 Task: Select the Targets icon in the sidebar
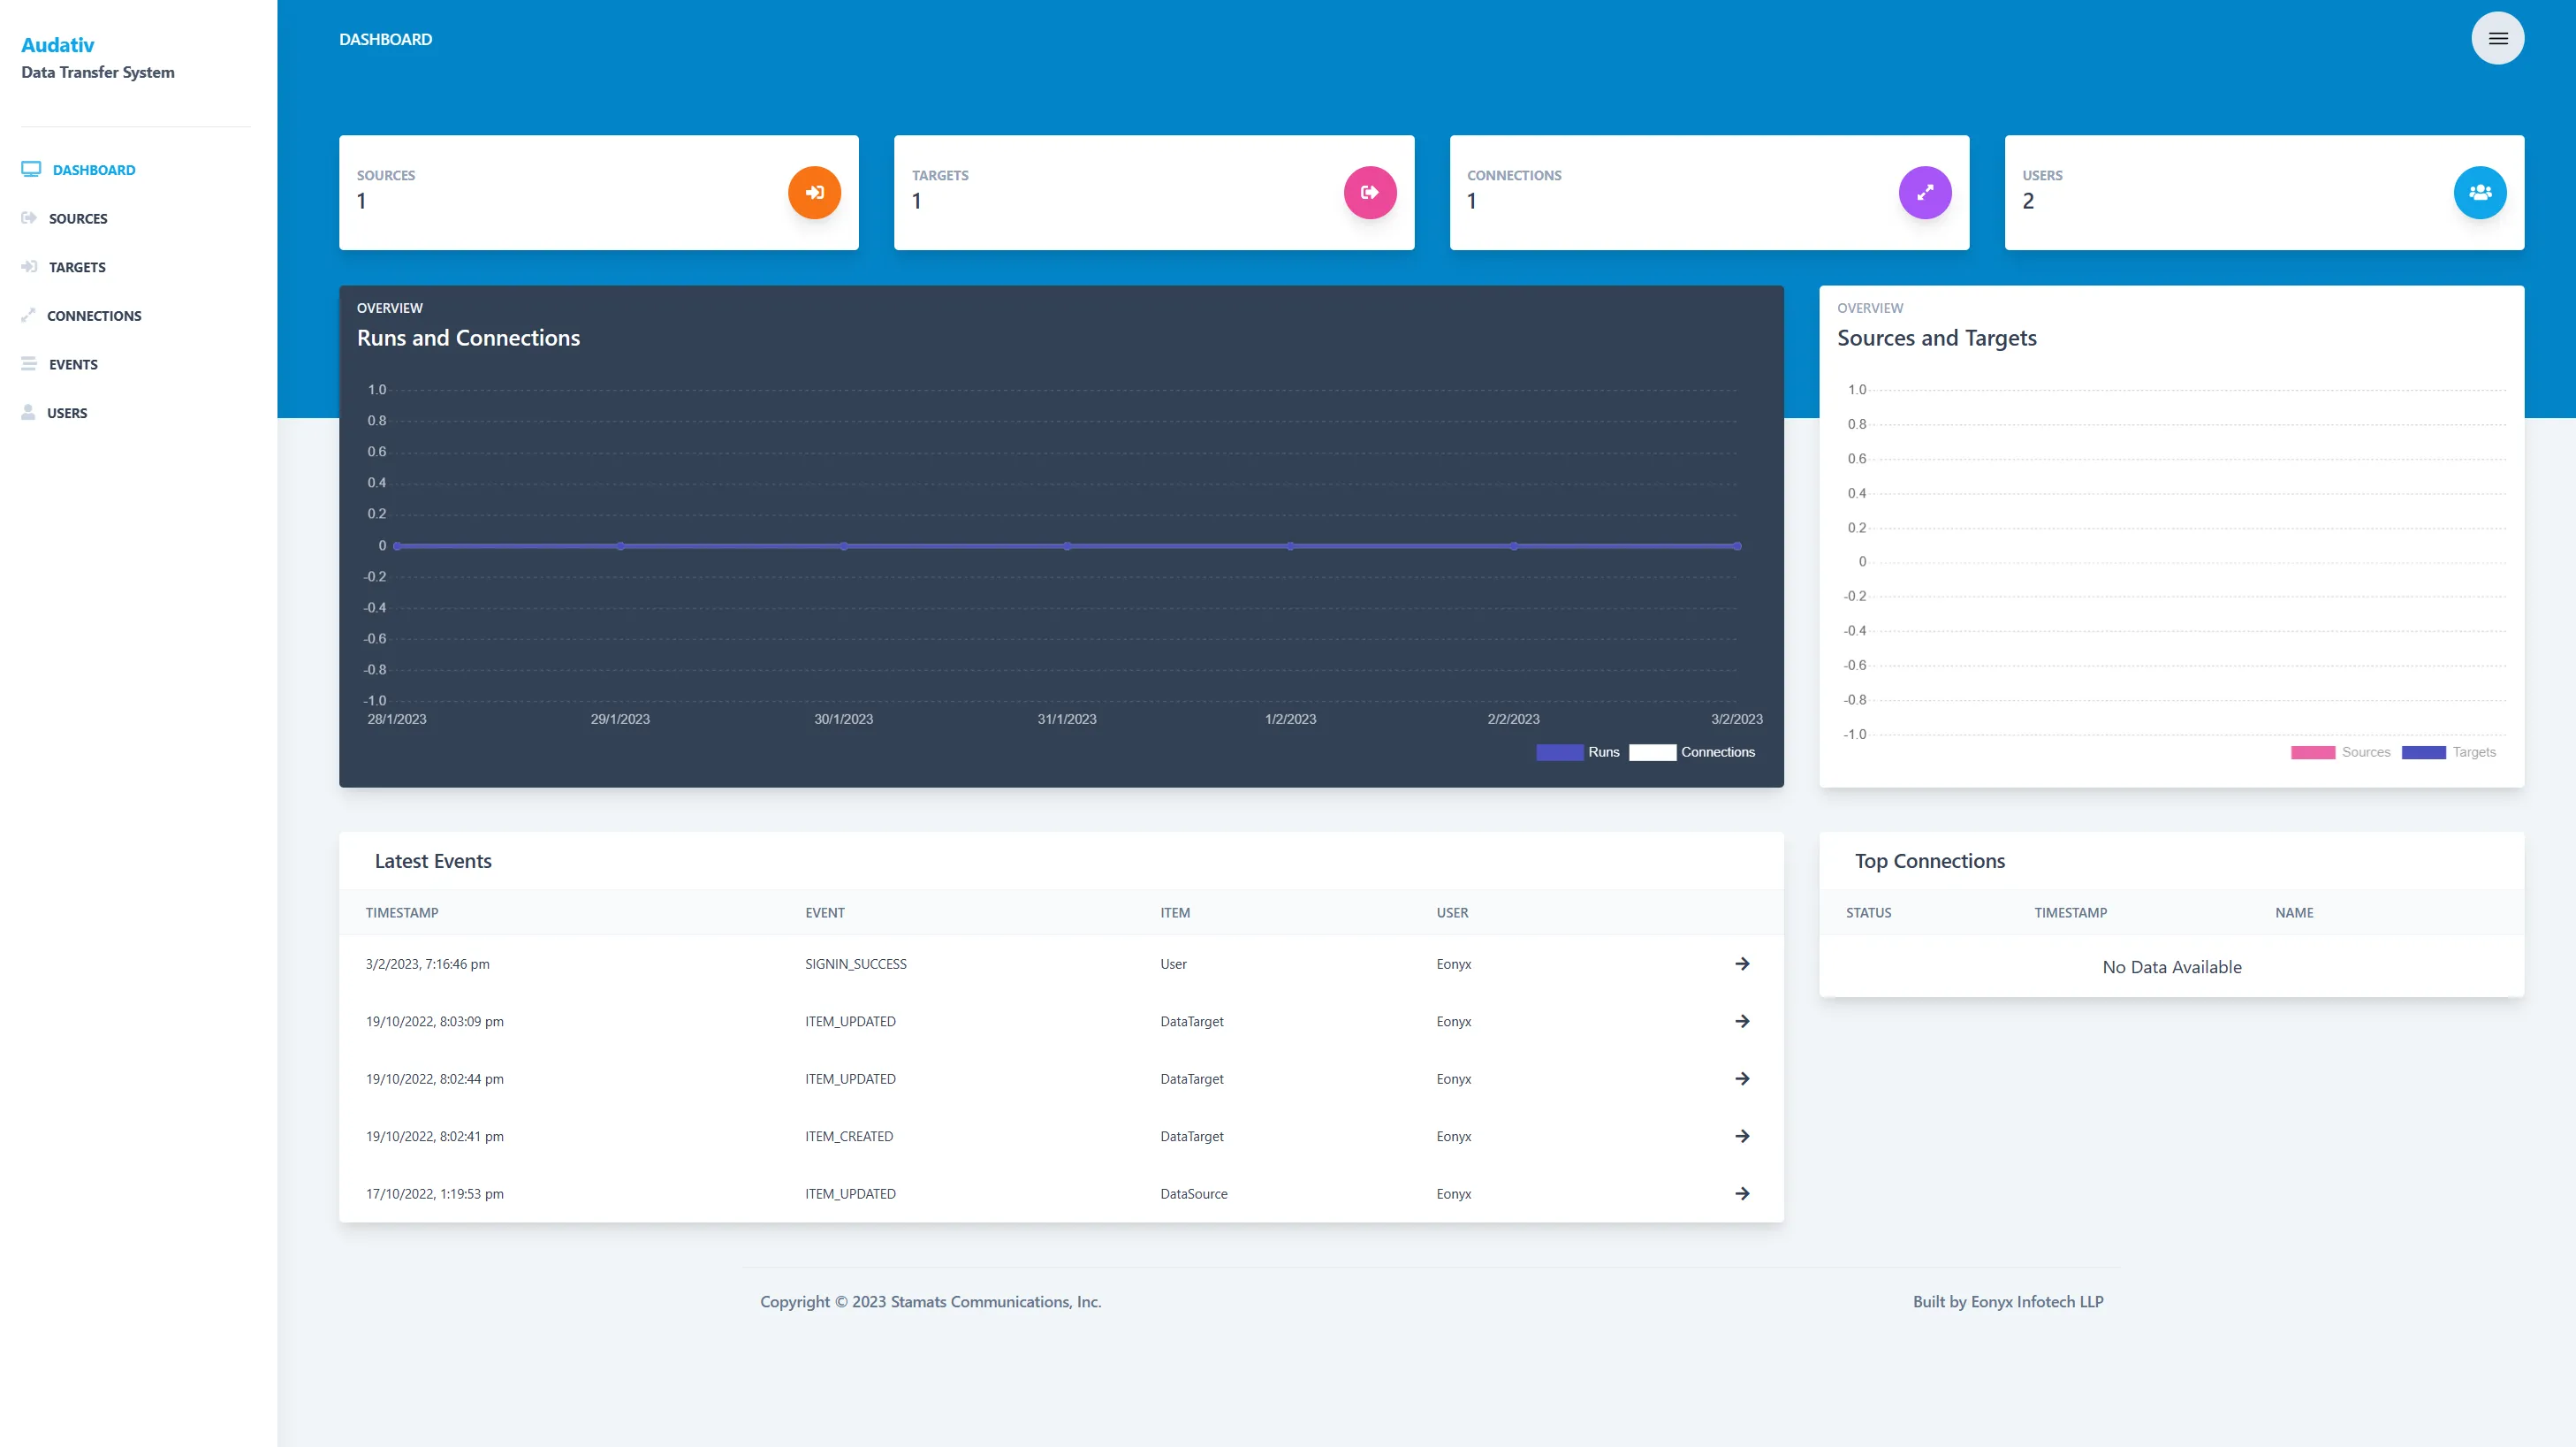29,266
